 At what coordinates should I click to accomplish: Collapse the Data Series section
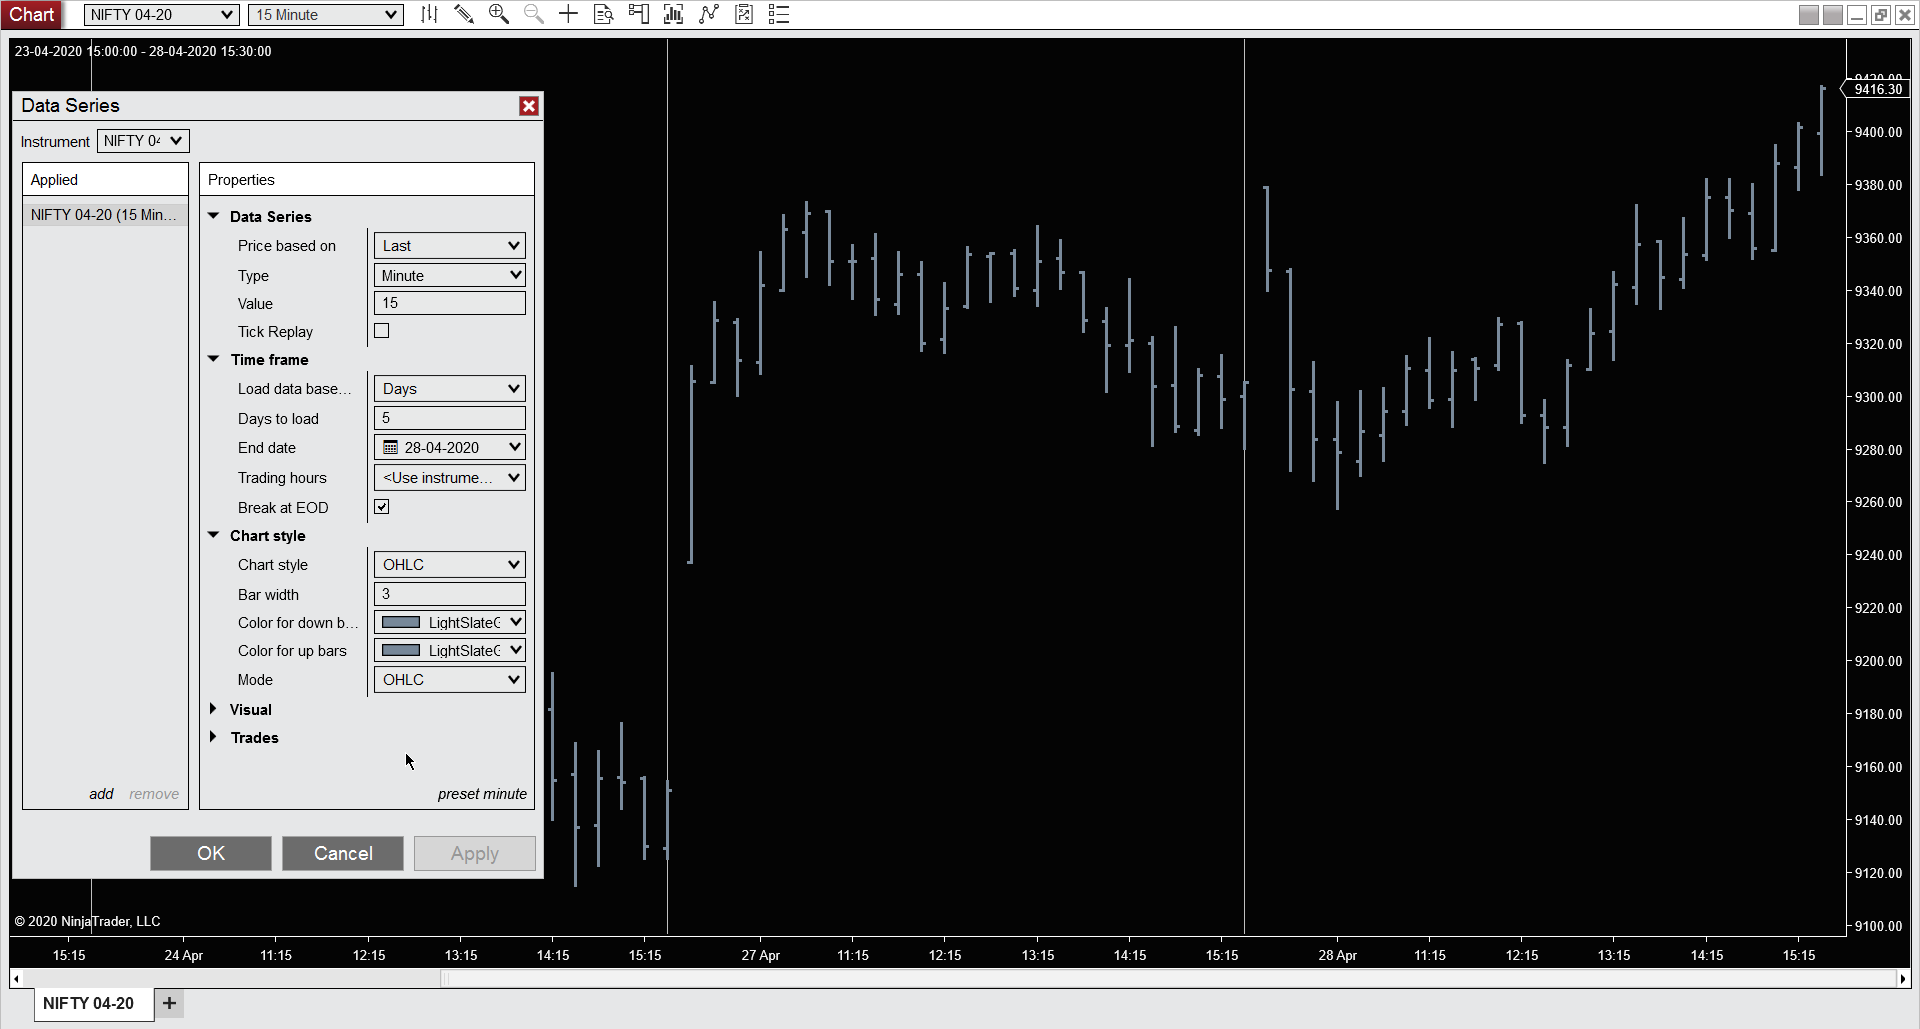[213, 216]
